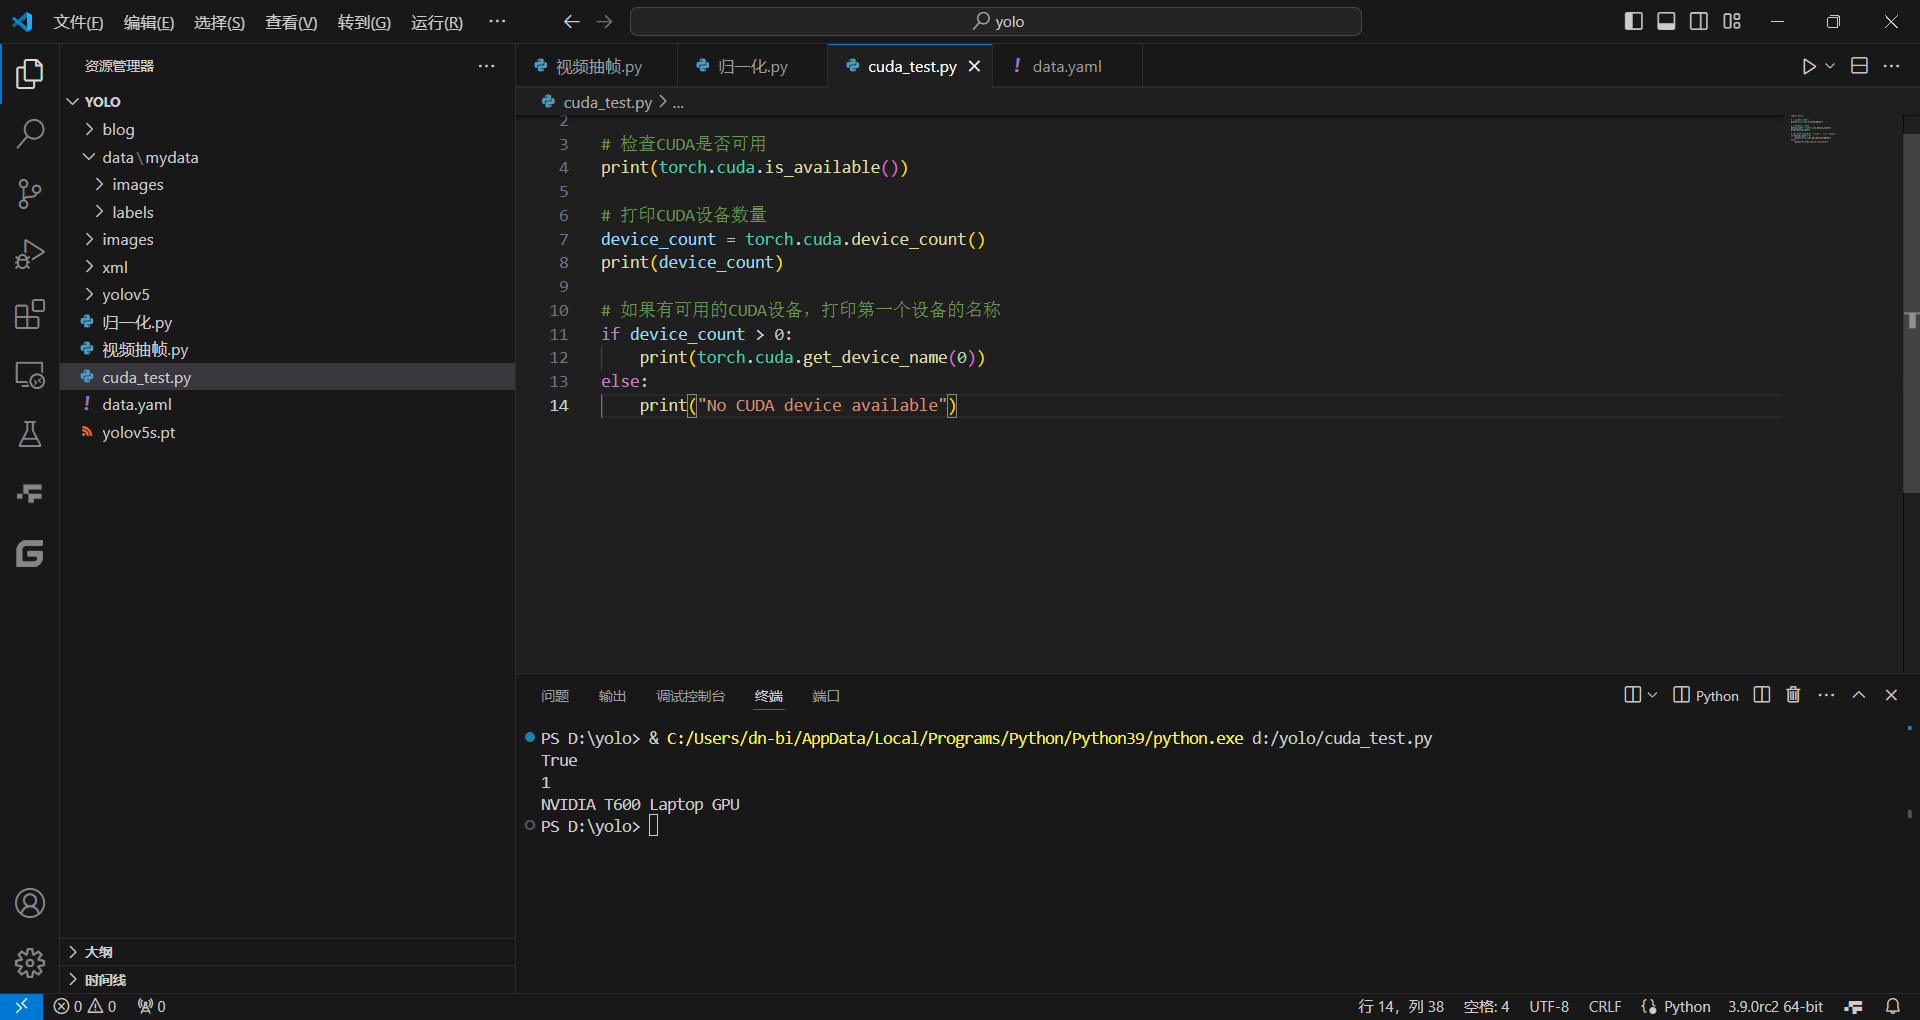Toggle the bottom panel visibility
The height and width of the screenshot is (1020, 1920).
[x=1666, y=21]
